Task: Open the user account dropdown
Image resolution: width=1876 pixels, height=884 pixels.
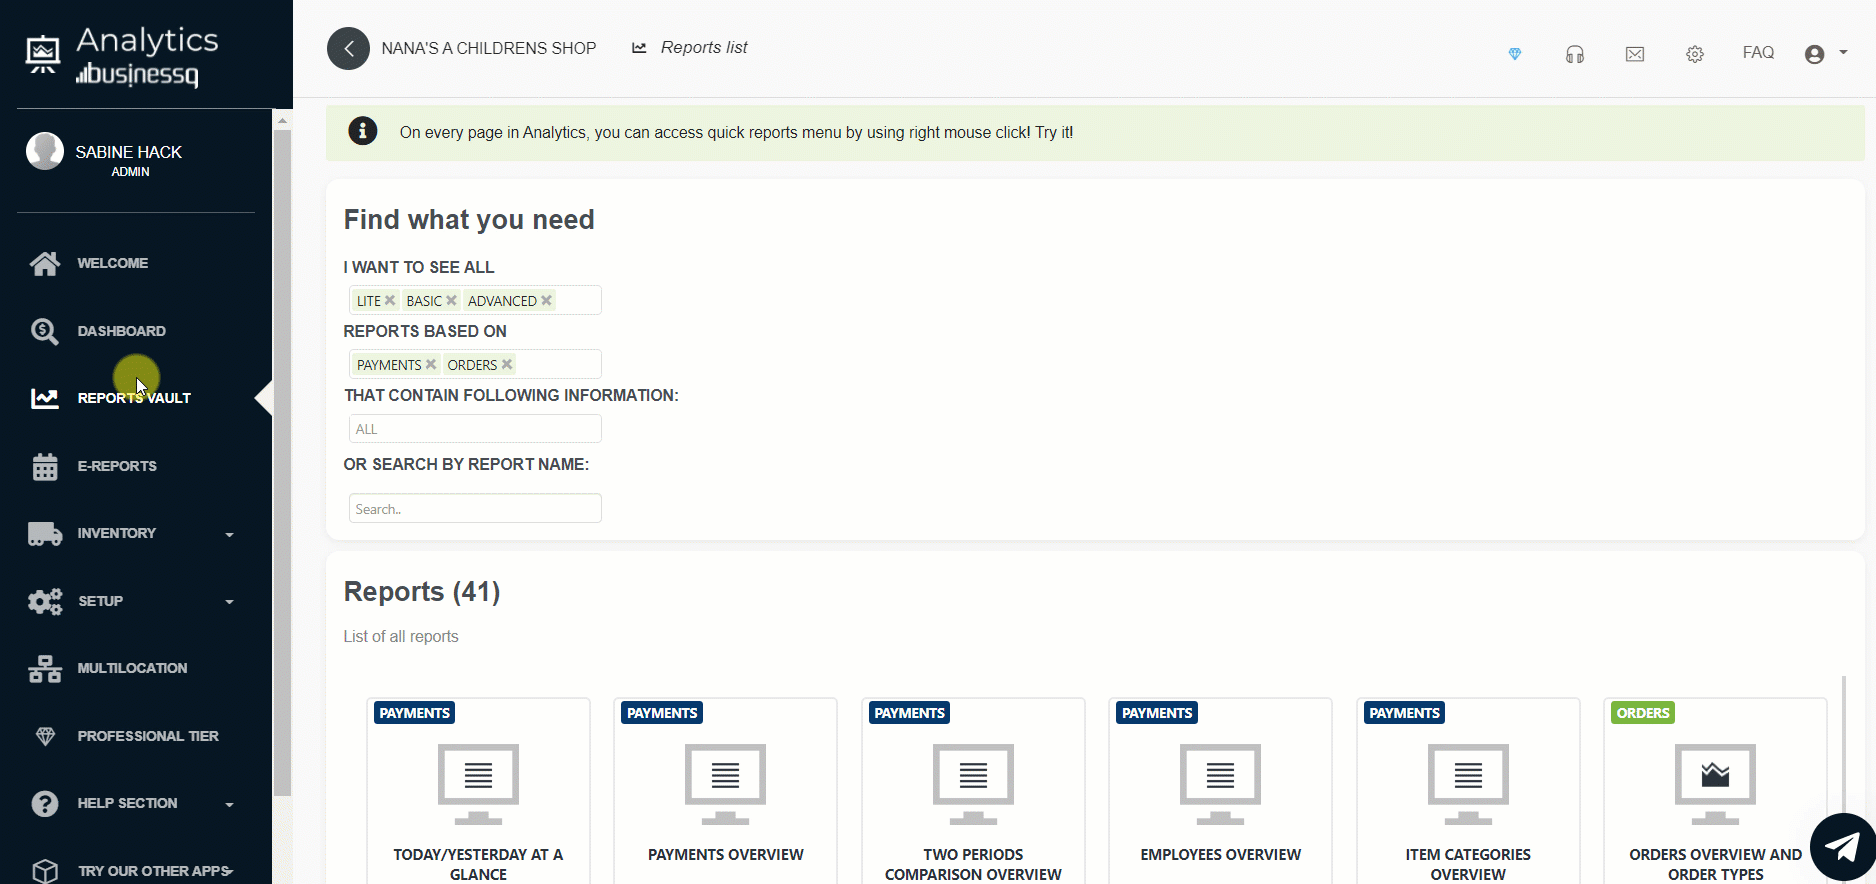Action: pyautogui.click(x=1824, y=54)
